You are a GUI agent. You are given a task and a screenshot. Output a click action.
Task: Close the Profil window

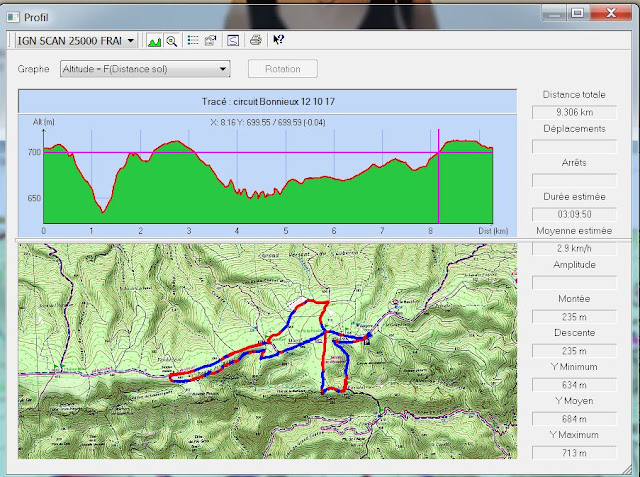[x=611, y=13]
